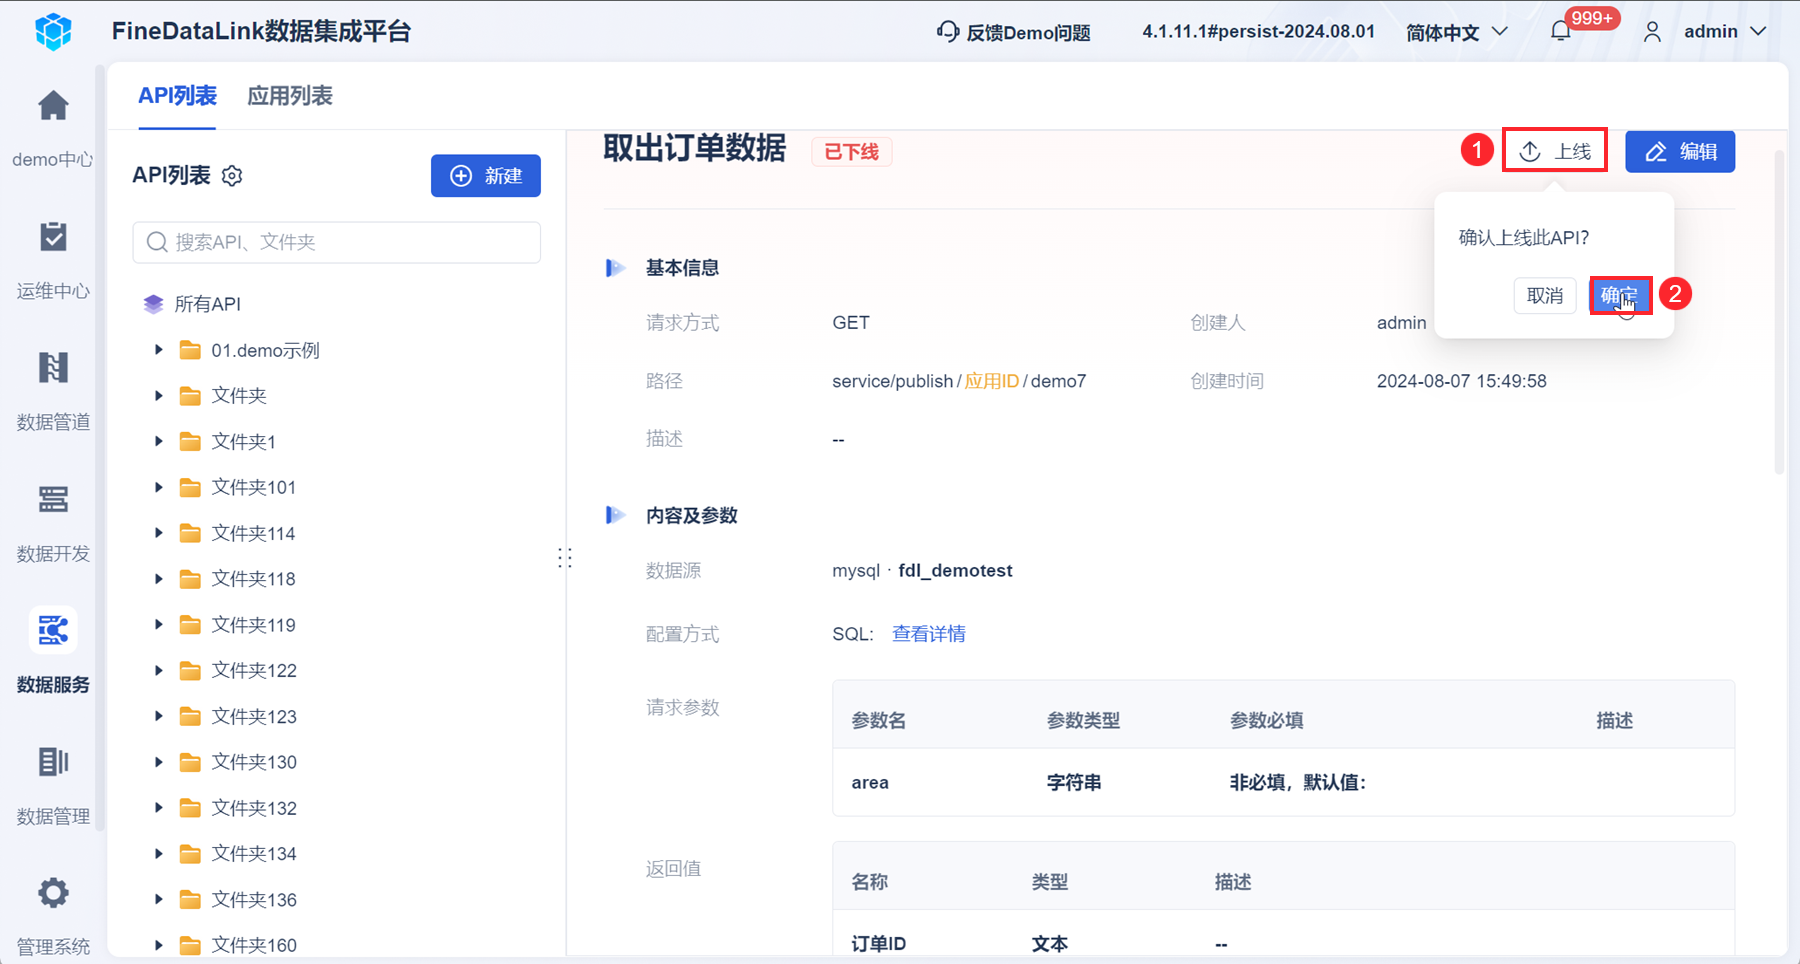The image size is (1800, 964).
Task: Click the 订单ID return value cell
Action: point(879,943)
